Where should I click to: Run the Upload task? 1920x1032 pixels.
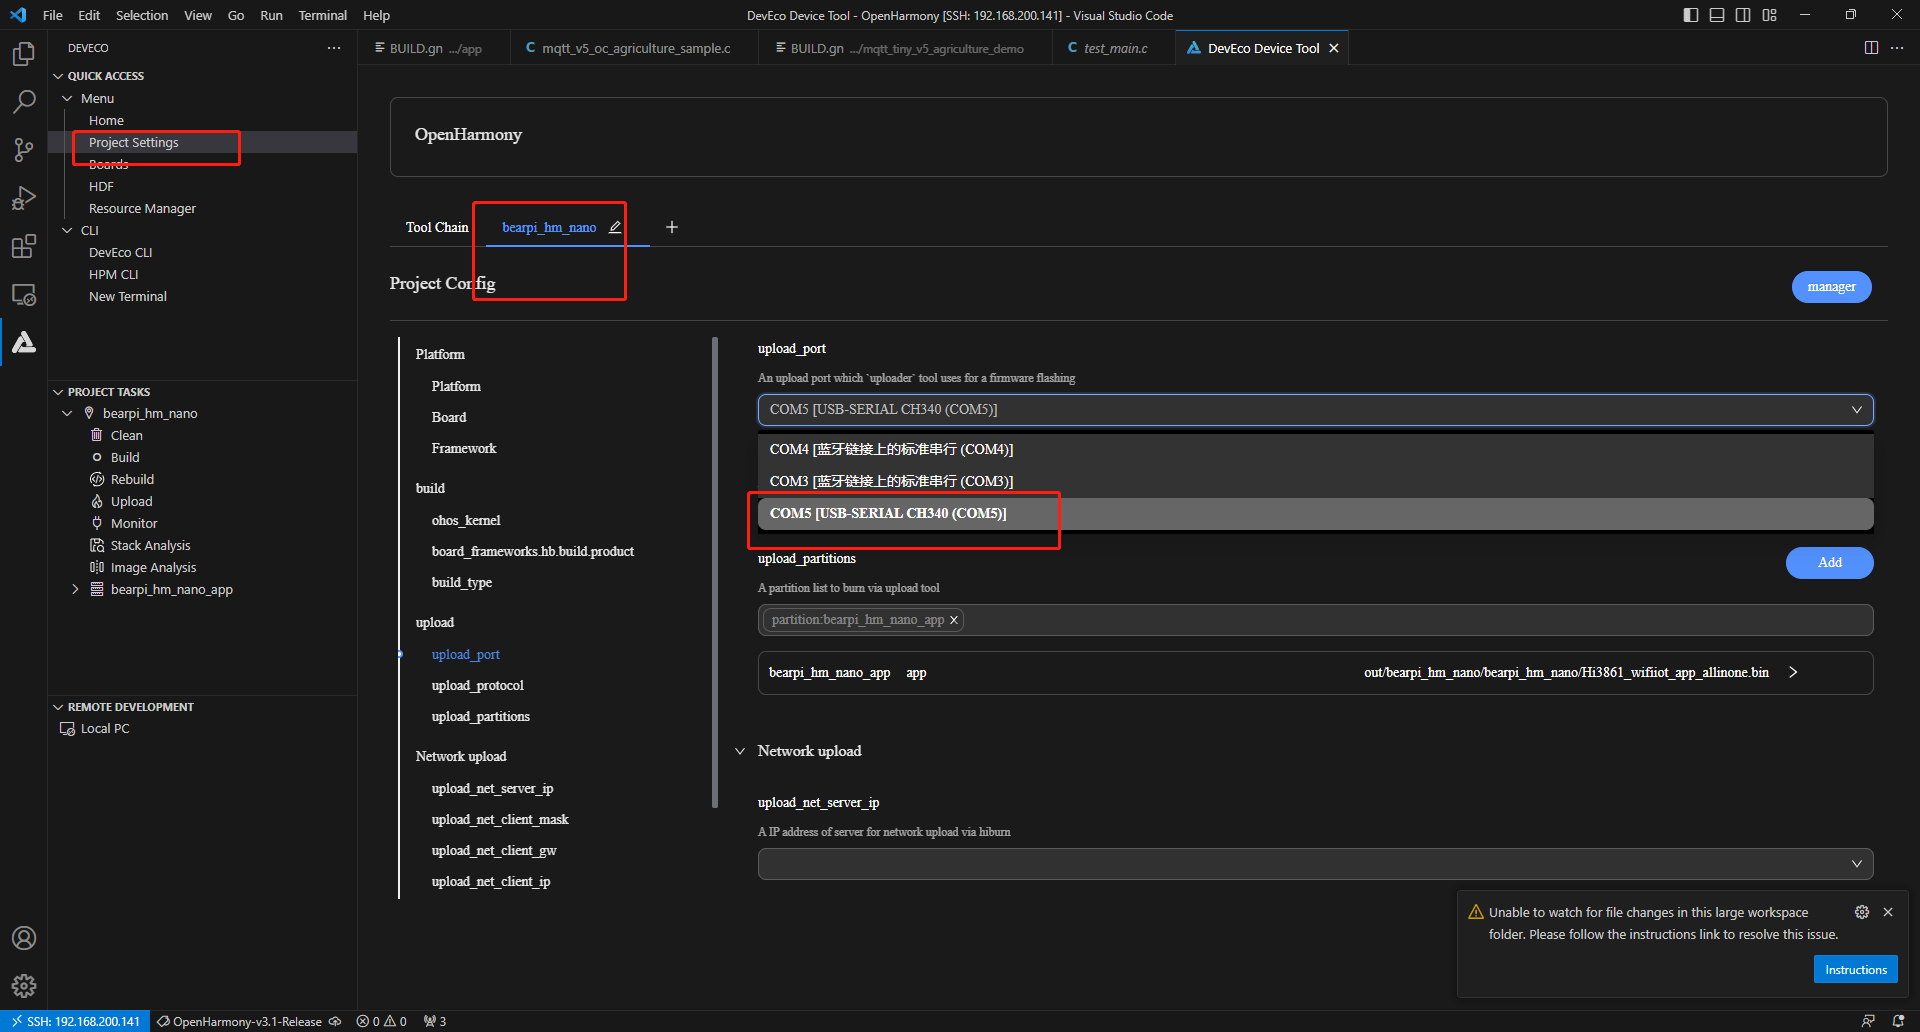(132, 501)
